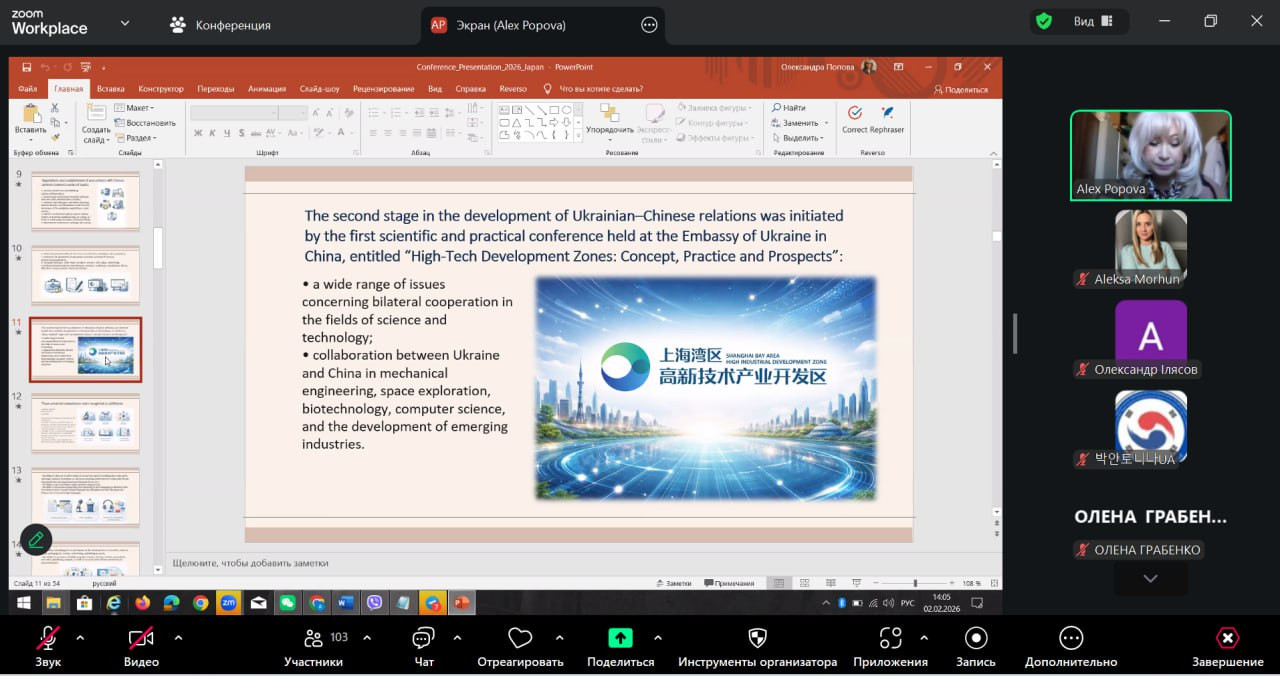Start recording the meeting

tap(975, 638)
